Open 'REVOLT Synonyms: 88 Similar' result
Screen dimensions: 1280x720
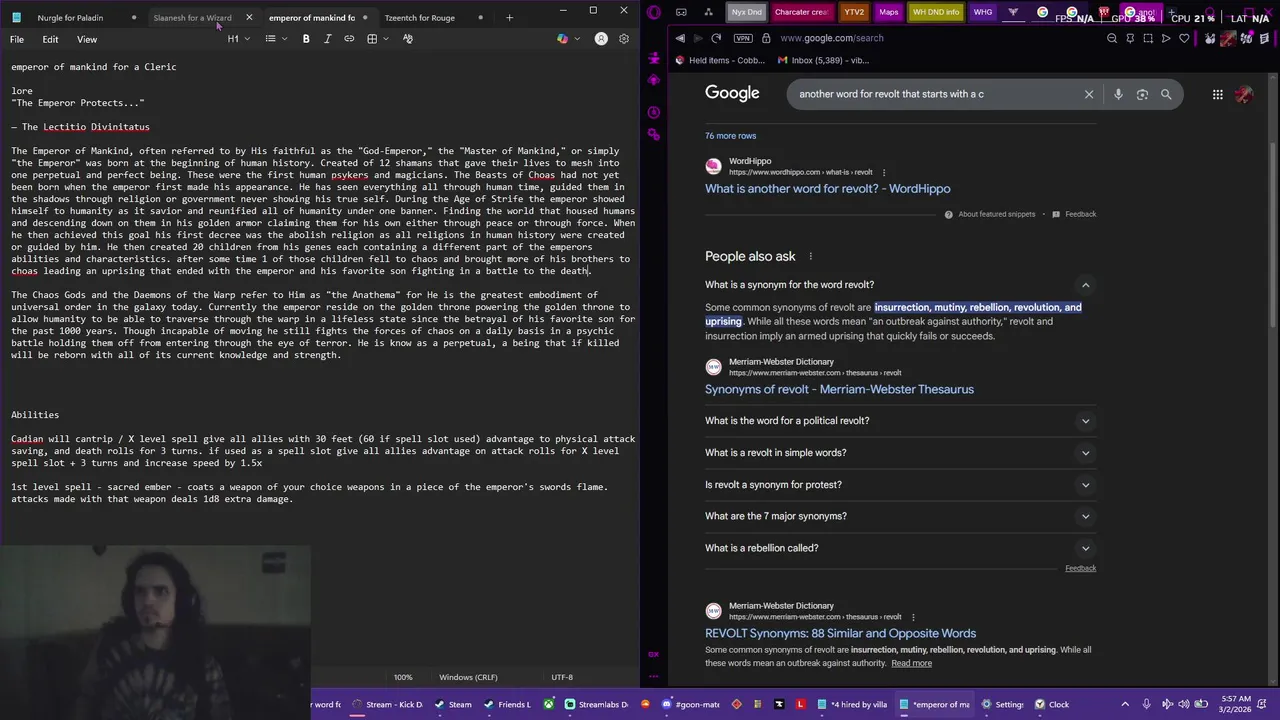click(840, 633)
